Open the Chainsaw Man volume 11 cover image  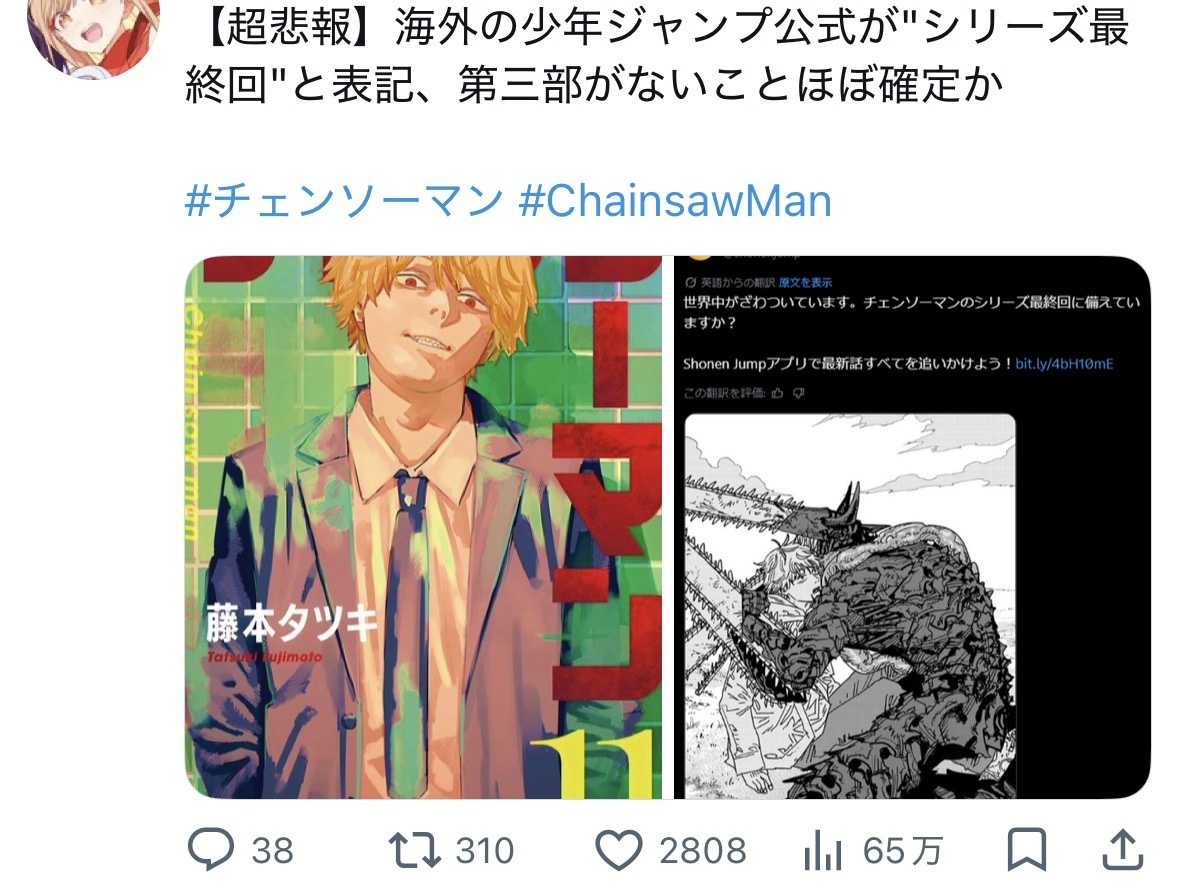tap(423, 527)
